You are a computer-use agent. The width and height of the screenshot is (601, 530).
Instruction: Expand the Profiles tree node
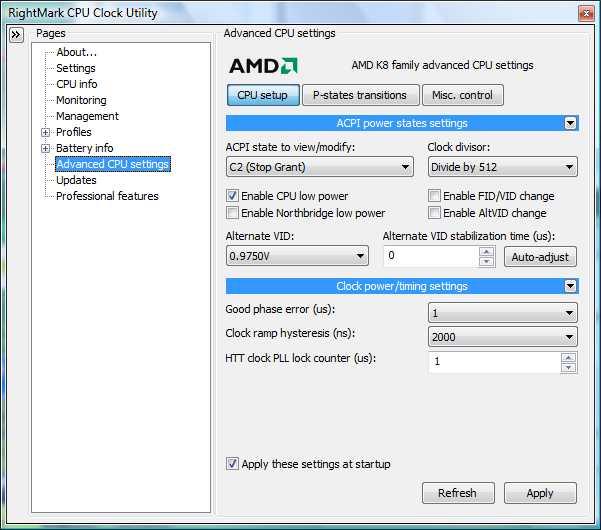45,133
